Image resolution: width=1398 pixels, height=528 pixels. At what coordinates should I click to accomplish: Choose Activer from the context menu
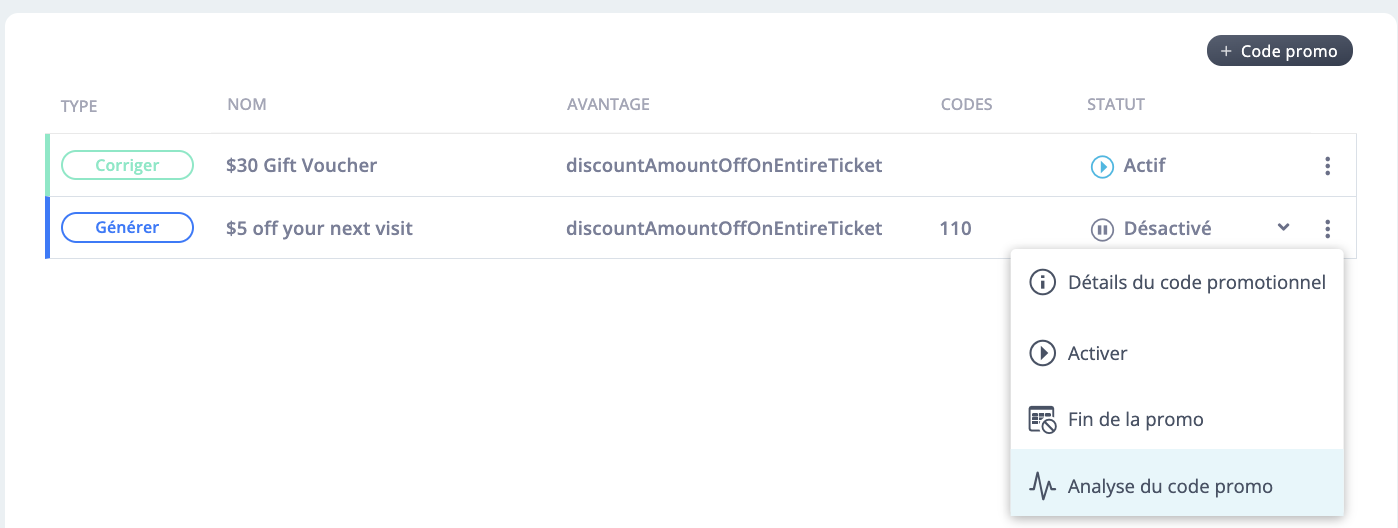[1177, 354]
